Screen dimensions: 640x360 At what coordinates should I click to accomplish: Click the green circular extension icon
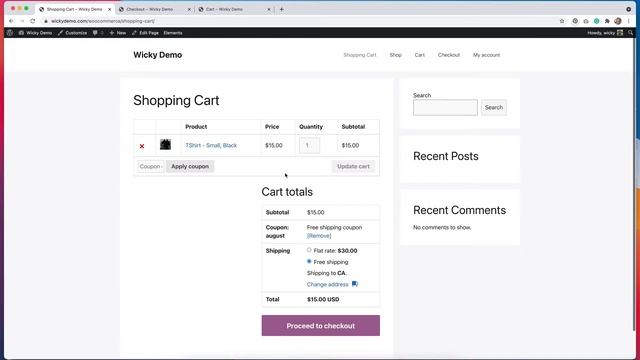point(597,21)
